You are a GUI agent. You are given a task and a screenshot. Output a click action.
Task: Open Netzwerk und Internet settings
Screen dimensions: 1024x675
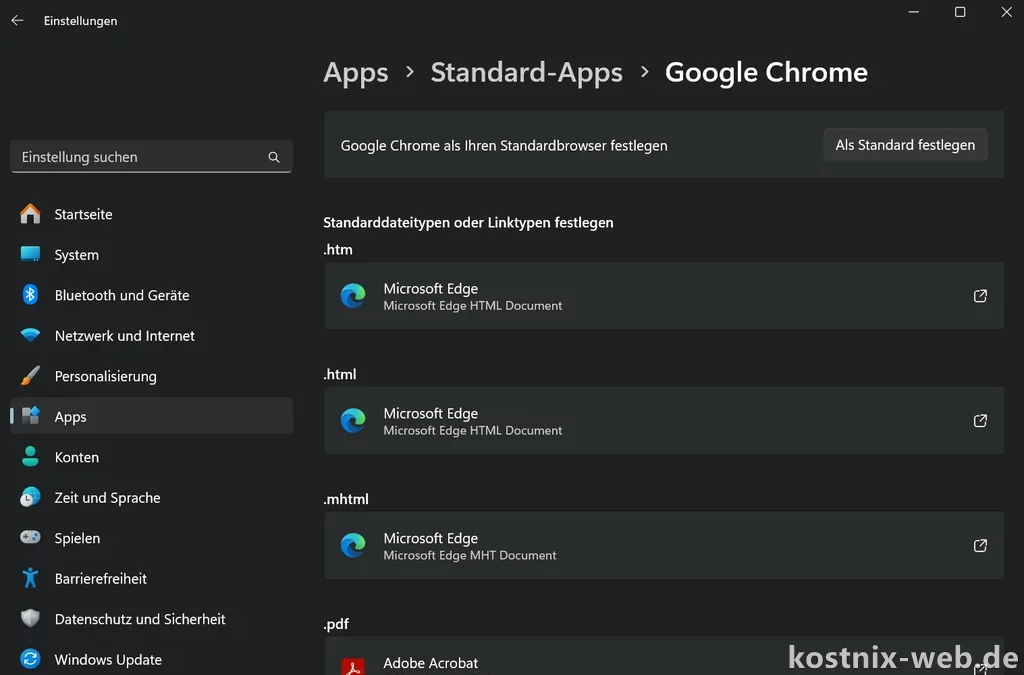tap(125, 335)
